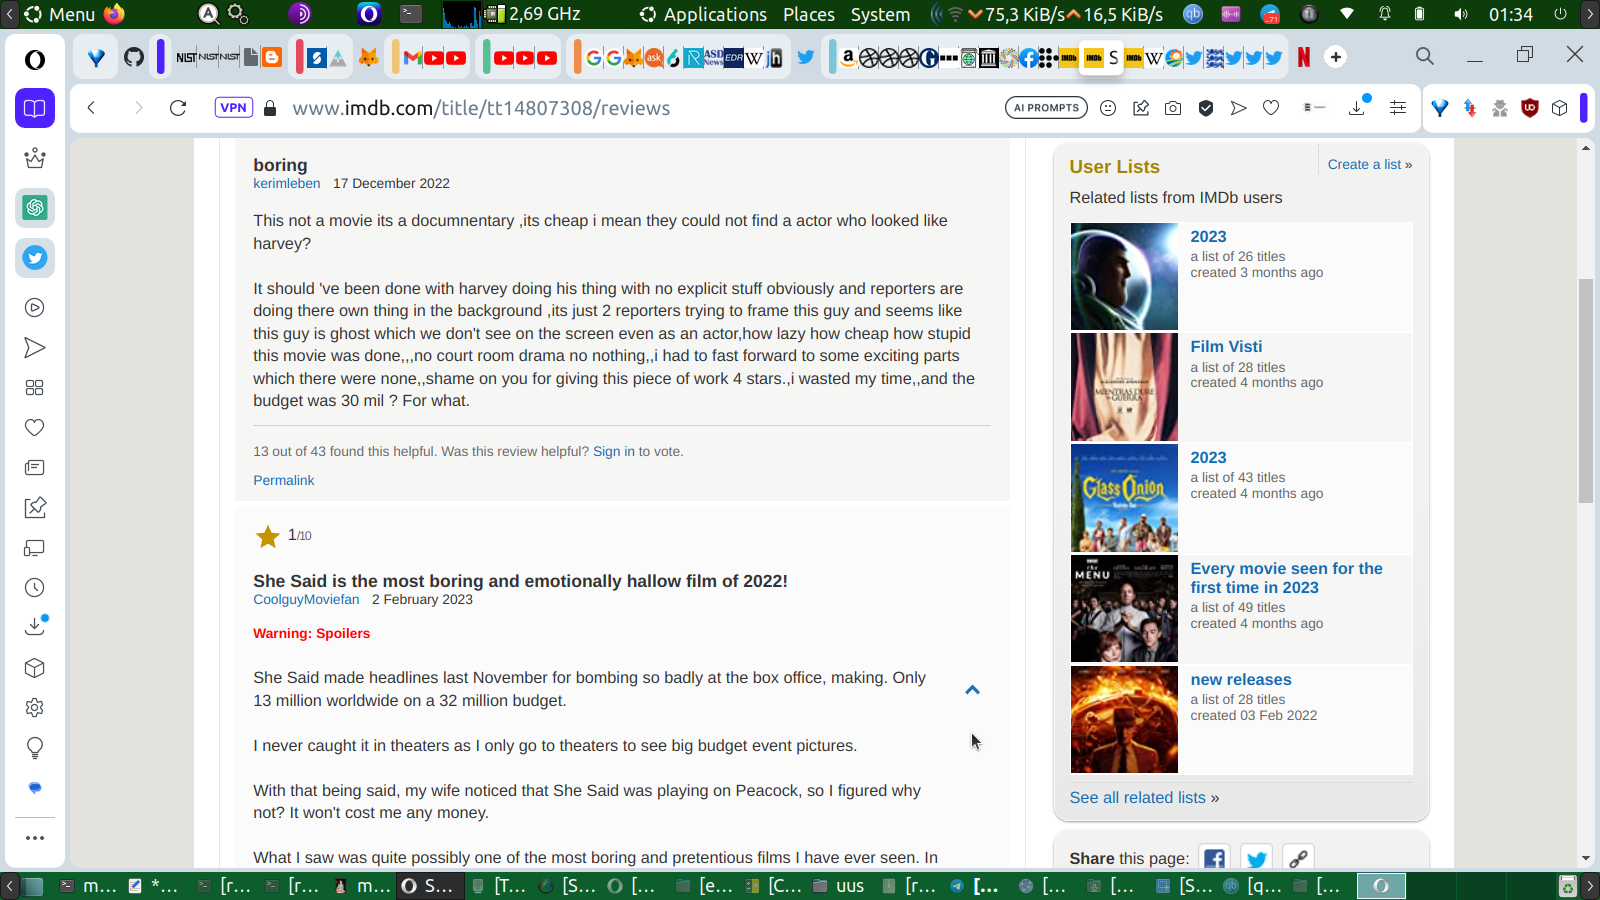Open Speed Dial grid icon in sidebar
This screenshot has height=900, width=1600.
(35, 388)
